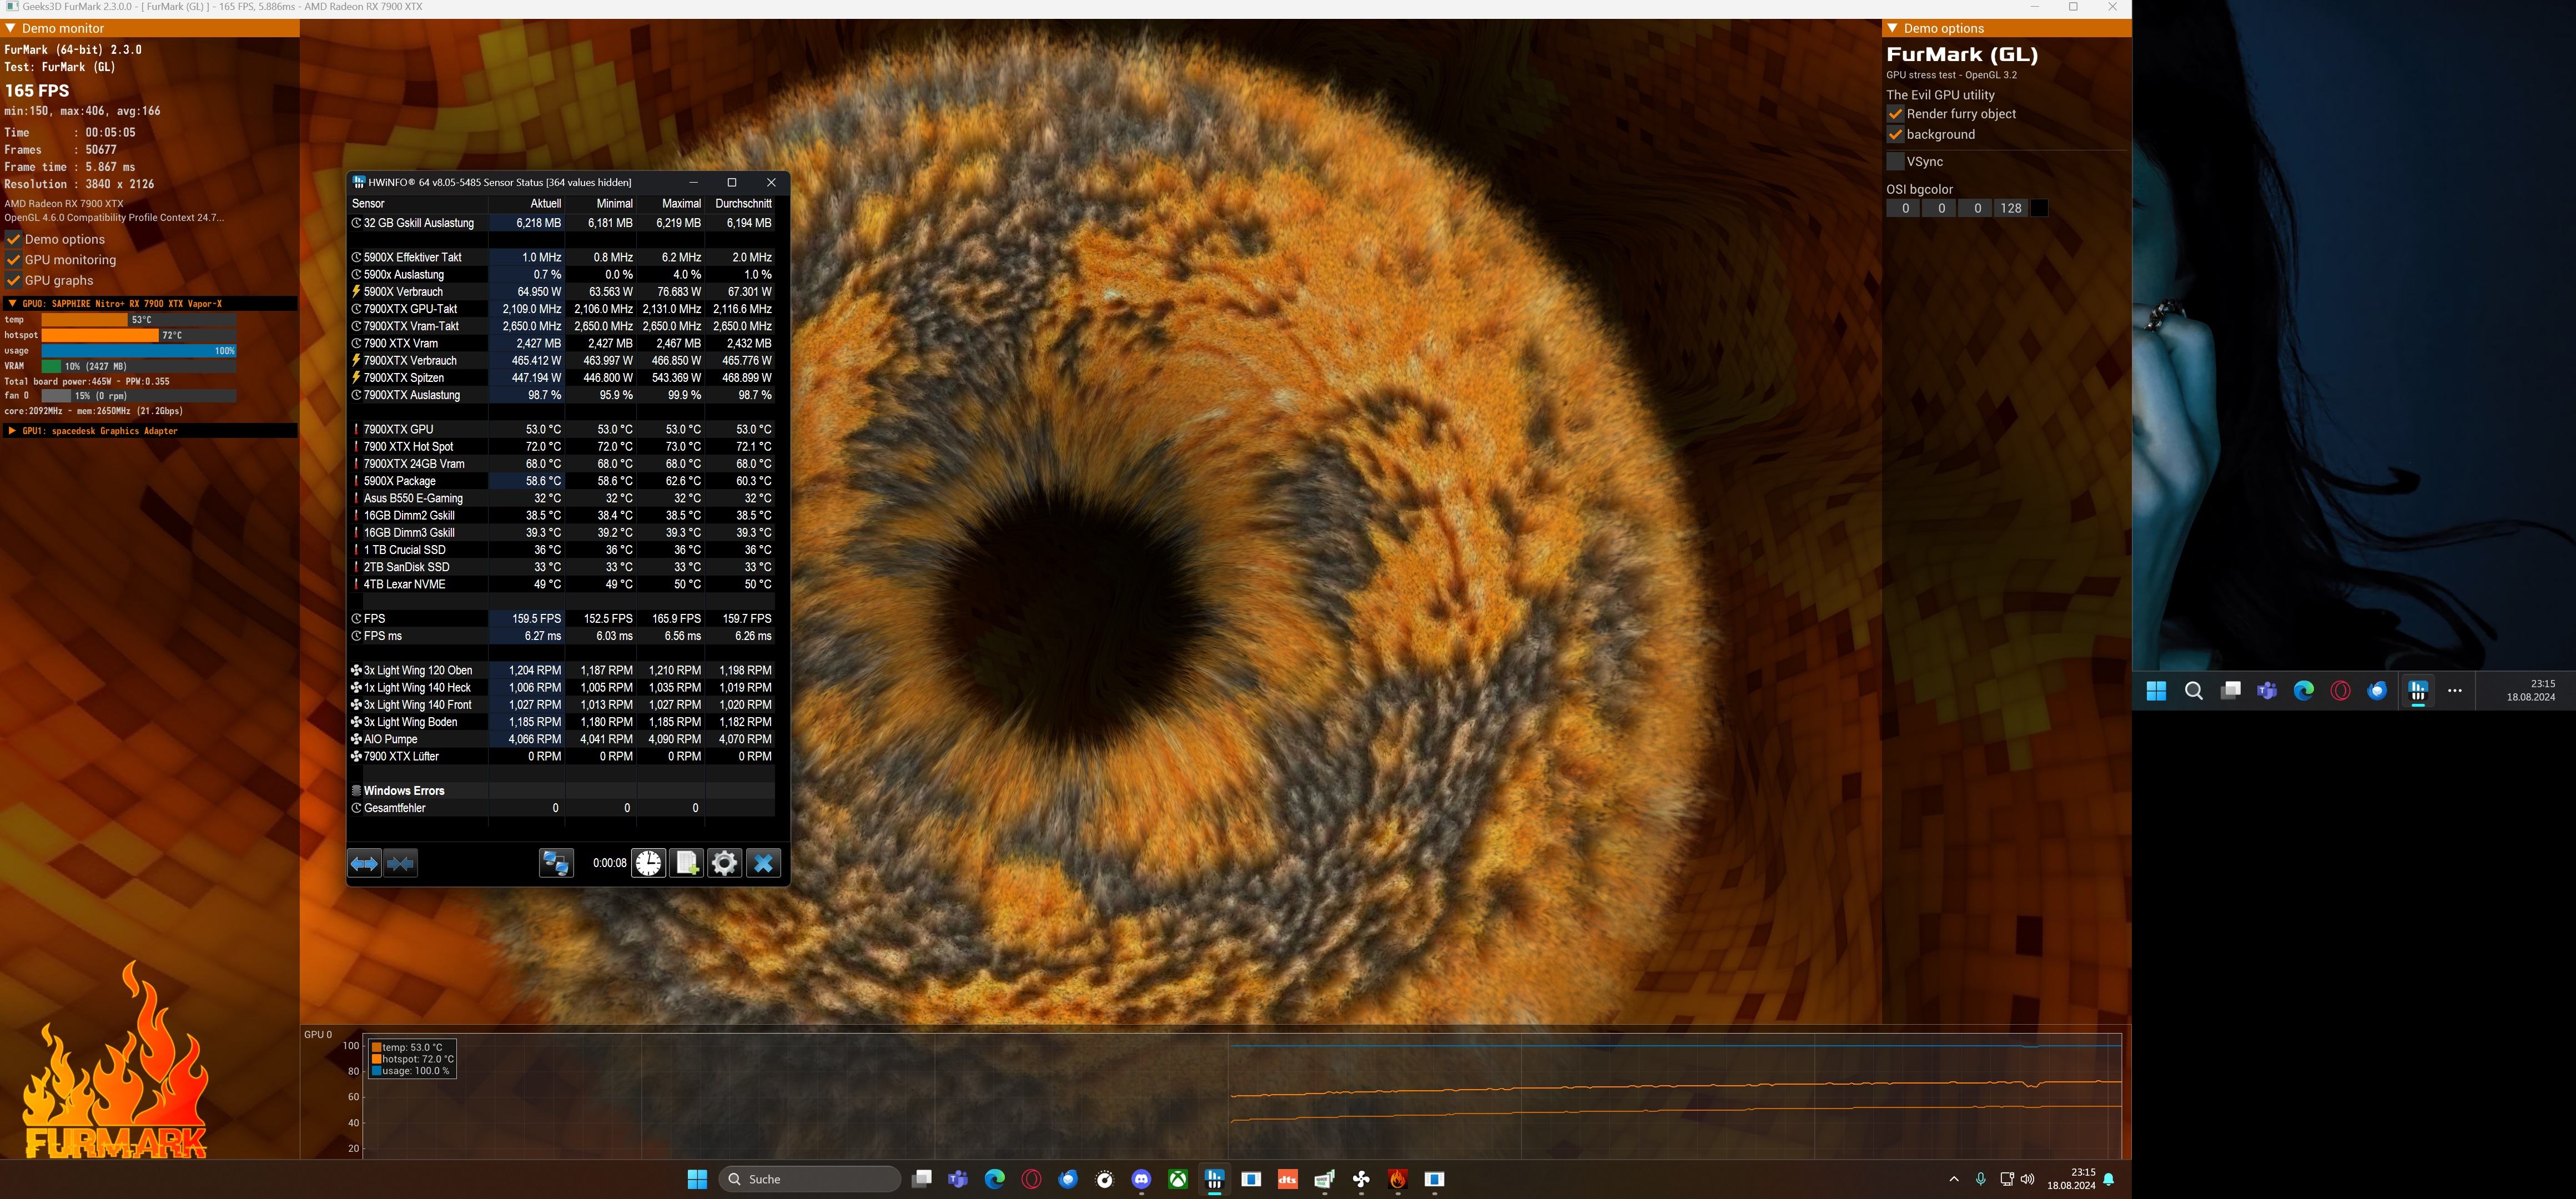Collapse the Demo options panel header
The image size is (2576, 1199).
pyautogui.click(x=1893, y=28)
